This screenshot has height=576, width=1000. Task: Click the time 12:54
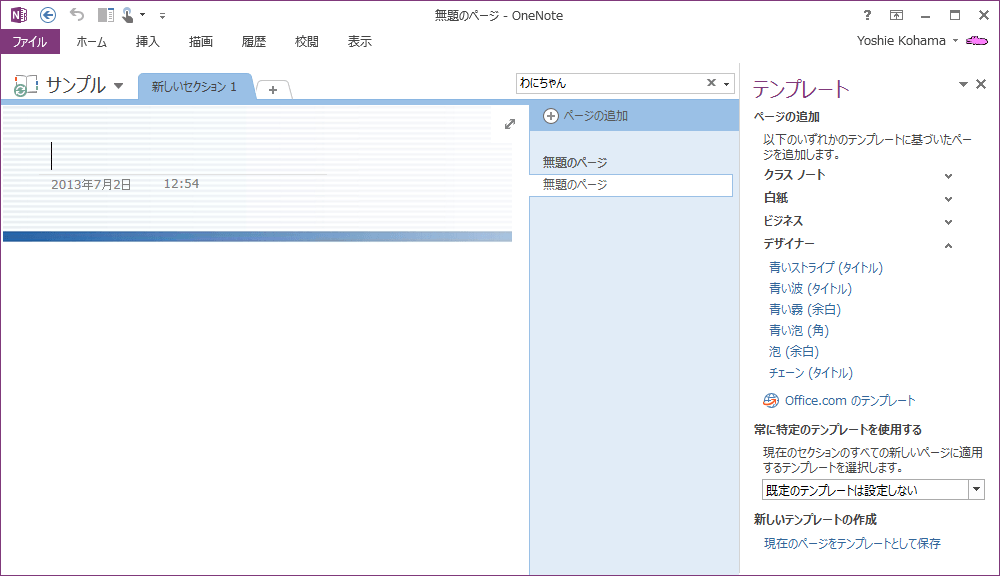pos(181,184)
